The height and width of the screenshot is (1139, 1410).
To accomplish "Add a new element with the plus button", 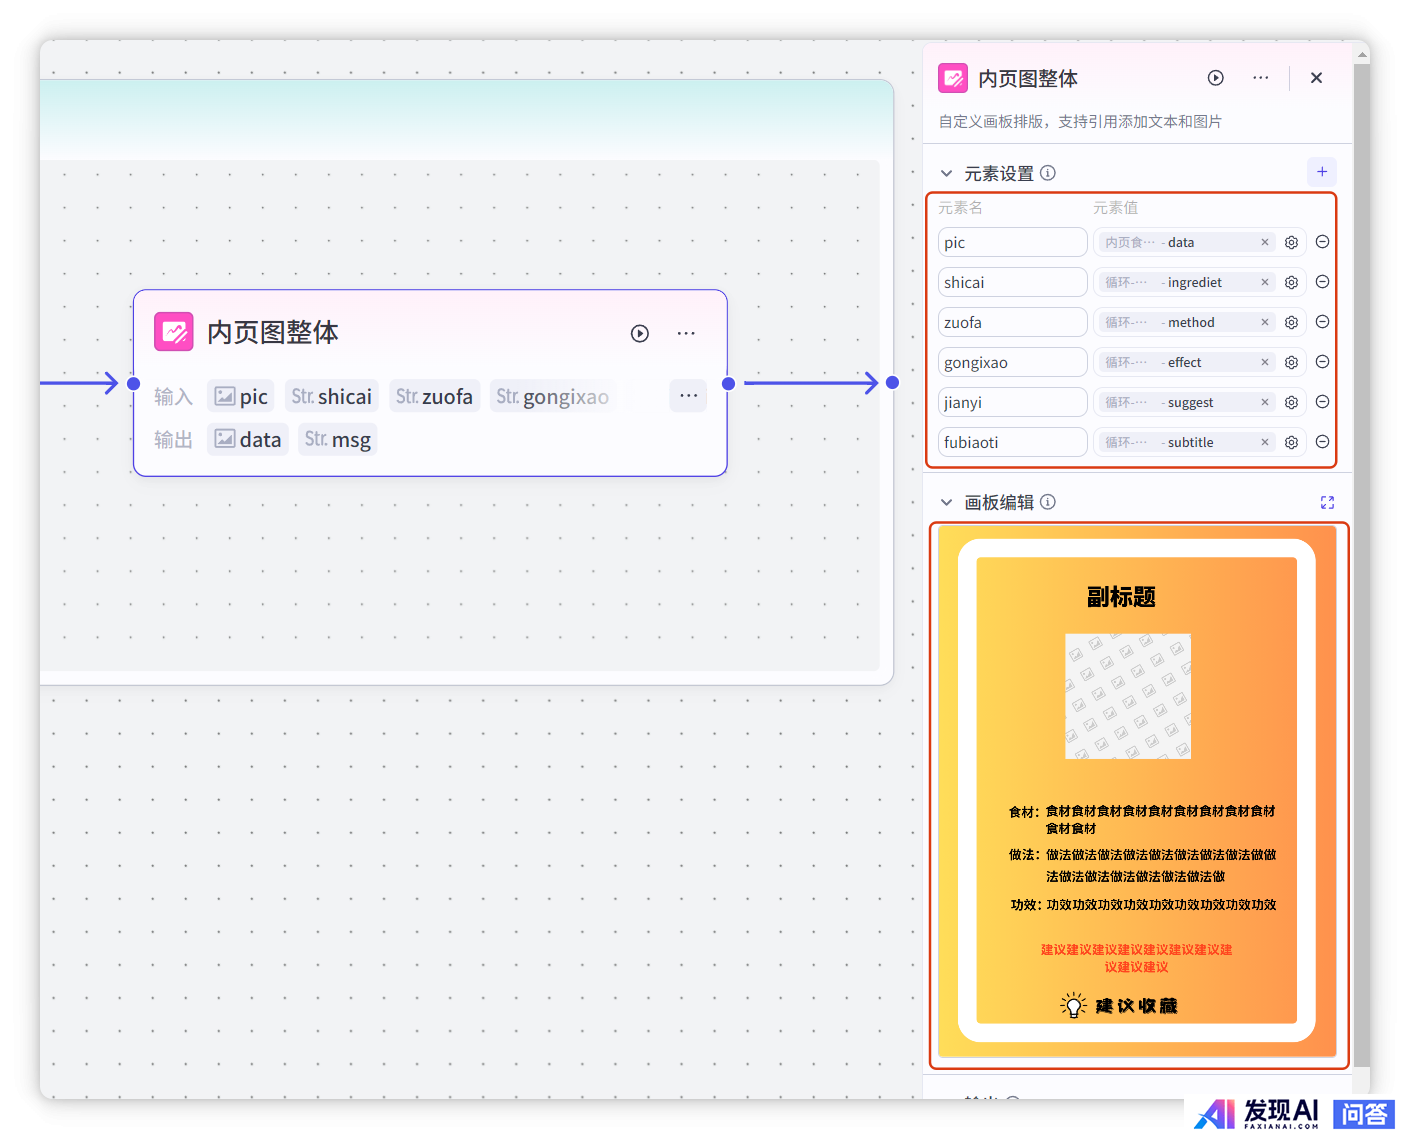I will (1321, 172).
